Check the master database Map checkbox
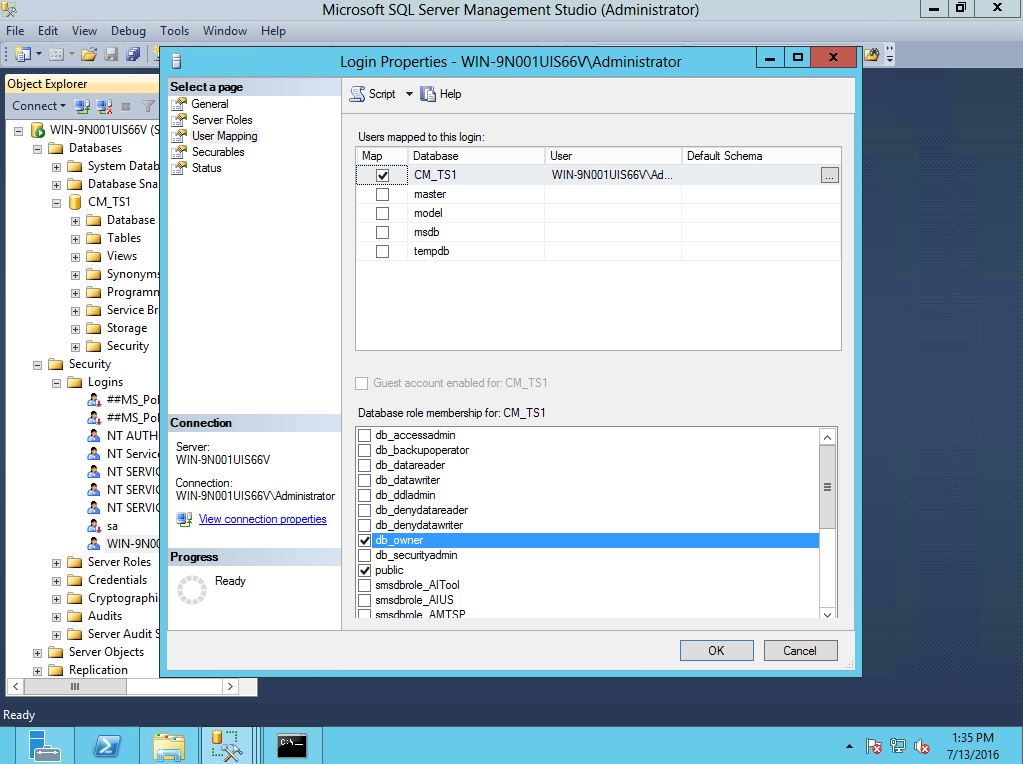Image resolution: width=1023 pixels, height=764 pixels. click(382, 194)
